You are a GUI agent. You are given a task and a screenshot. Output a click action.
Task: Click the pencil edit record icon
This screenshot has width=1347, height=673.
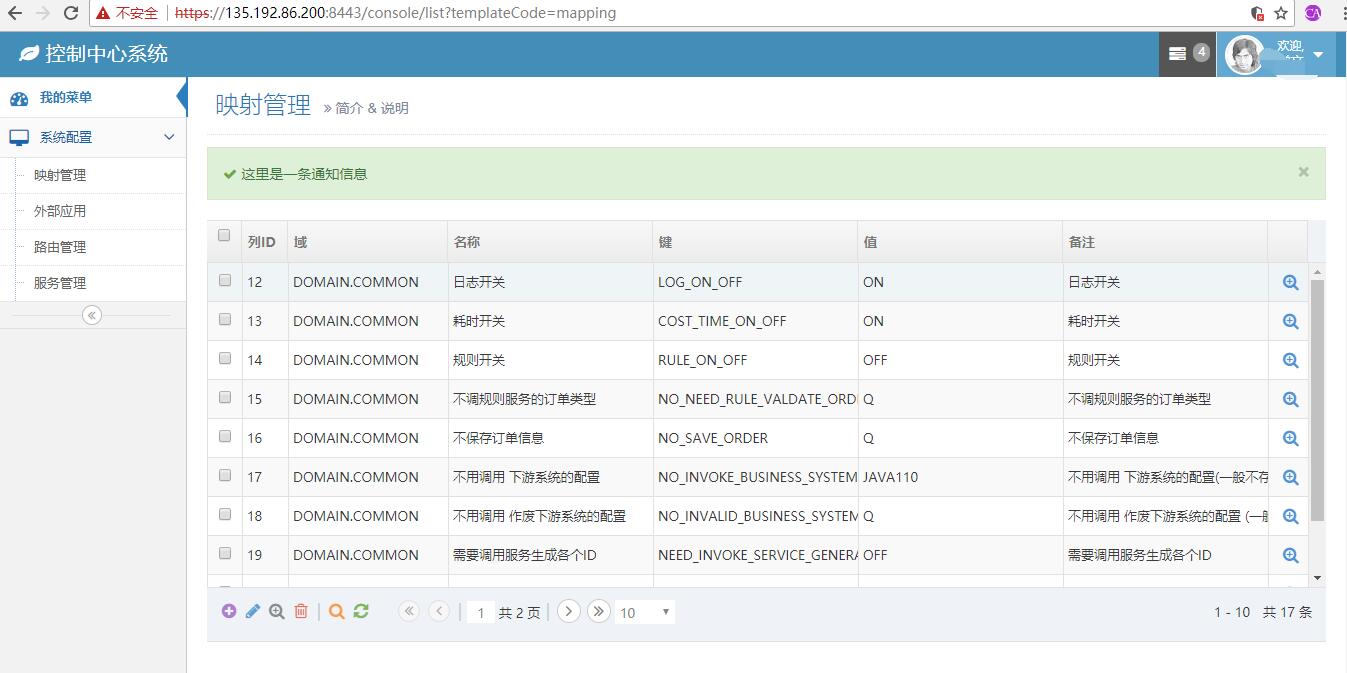coord(253,611)
